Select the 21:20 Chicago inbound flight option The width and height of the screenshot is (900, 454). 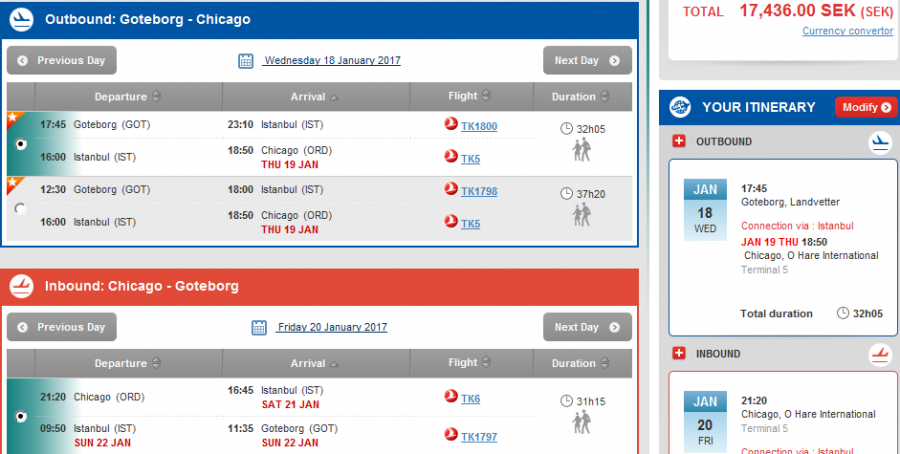pyautogui.click(x=21, y=416)
